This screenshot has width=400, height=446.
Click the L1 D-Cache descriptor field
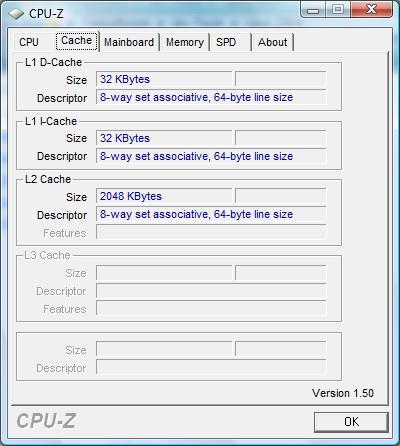[211, 97]
